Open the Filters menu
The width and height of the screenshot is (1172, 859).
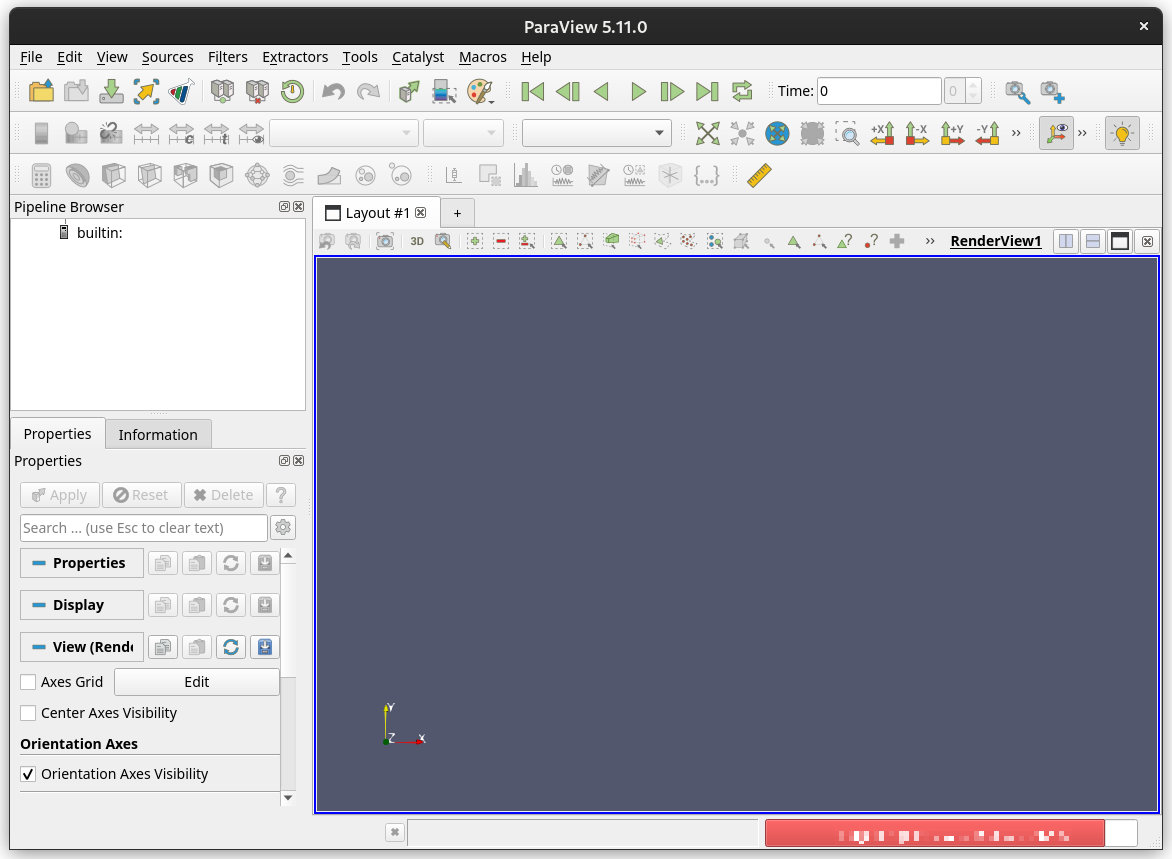(227, 57)
